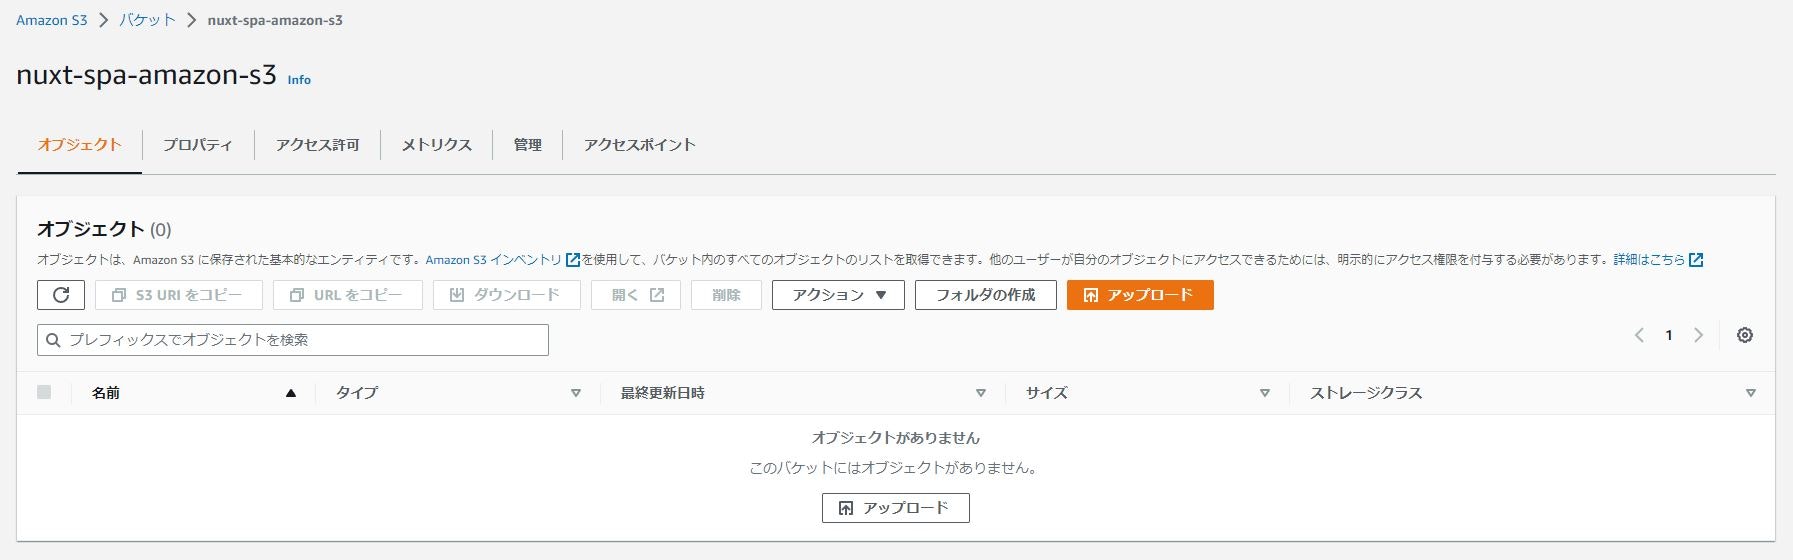Select the アクセスポイント tab
1793x560 pixels.
(640, 145)
